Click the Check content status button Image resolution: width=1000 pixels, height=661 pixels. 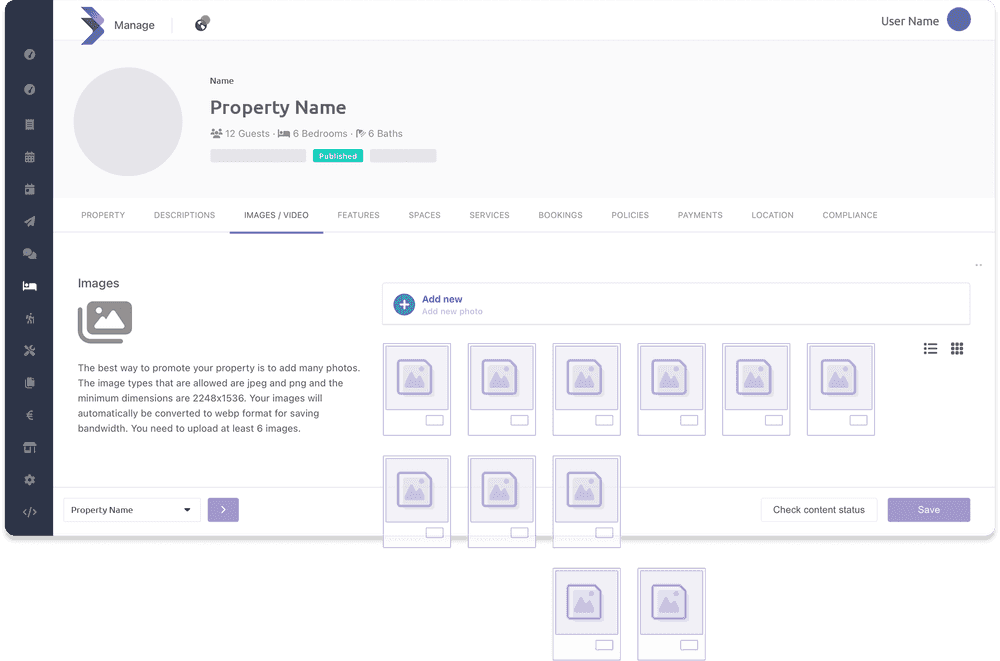(x=819, y=510)
